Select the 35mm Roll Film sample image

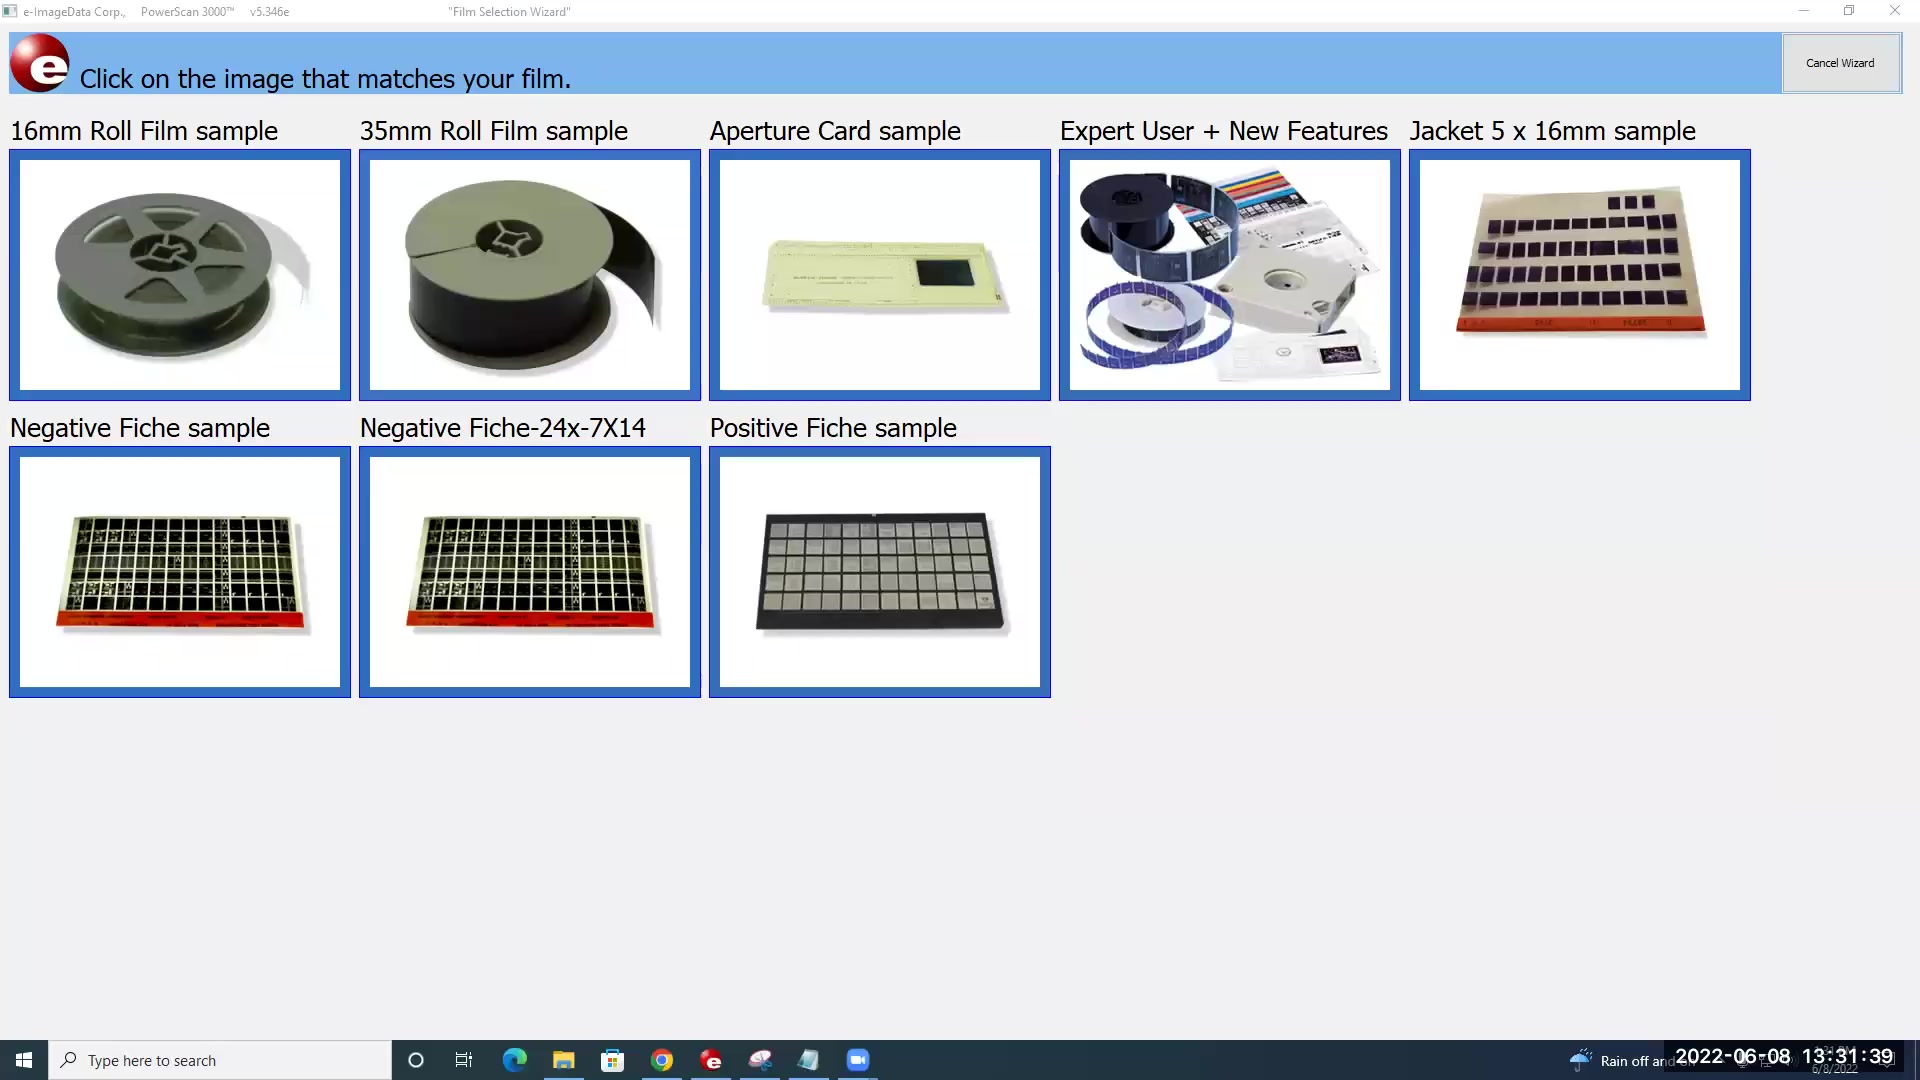pos(529,275)
